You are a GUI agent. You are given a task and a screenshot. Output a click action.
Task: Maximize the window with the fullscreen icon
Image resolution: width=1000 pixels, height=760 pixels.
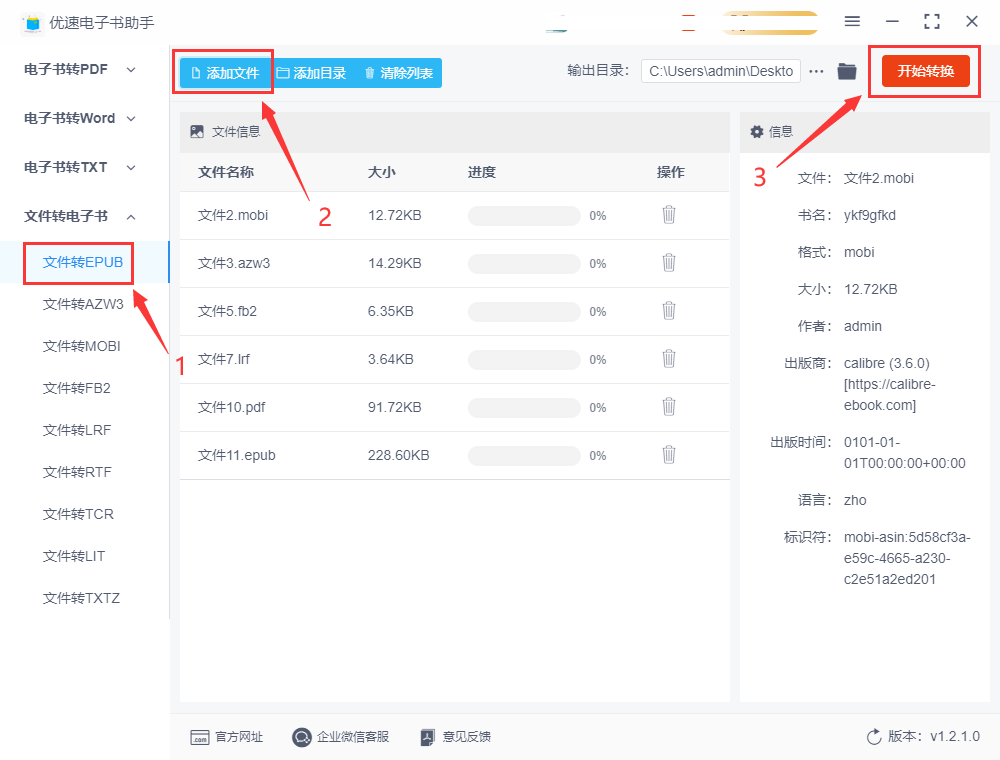[x=932, y=22]
